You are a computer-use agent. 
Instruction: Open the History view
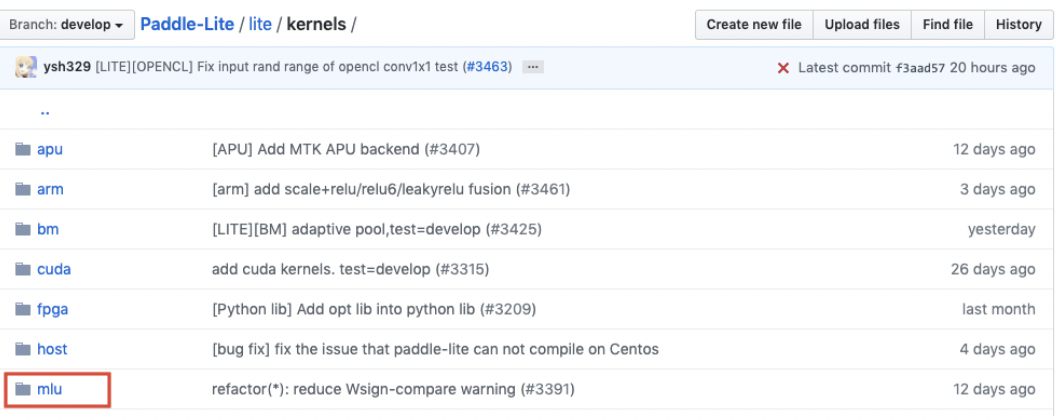click(x=1018, y=24)
